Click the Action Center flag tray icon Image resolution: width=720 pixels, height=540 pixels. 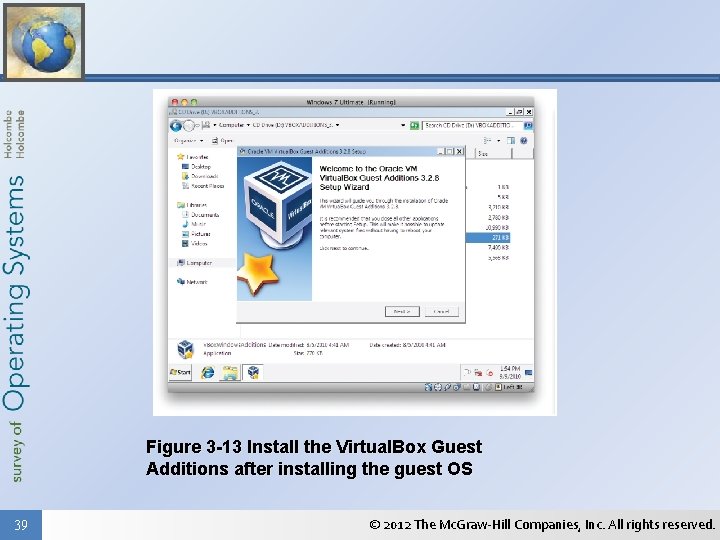coord(467,372)
